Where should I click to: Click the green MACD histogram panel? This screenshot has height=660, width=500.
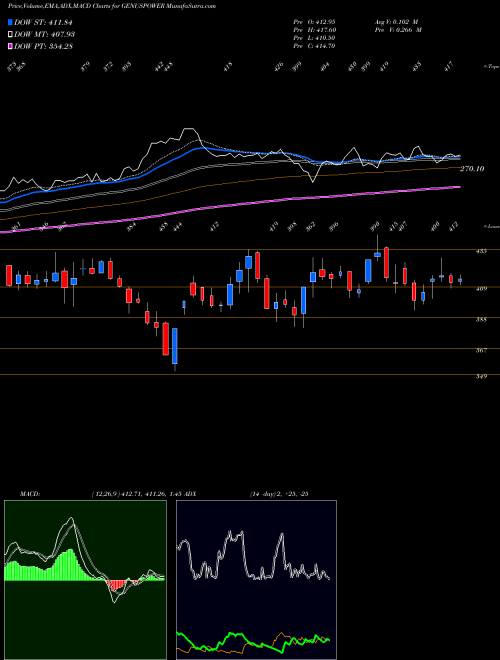pyautogui.click(x=85, y=580)
